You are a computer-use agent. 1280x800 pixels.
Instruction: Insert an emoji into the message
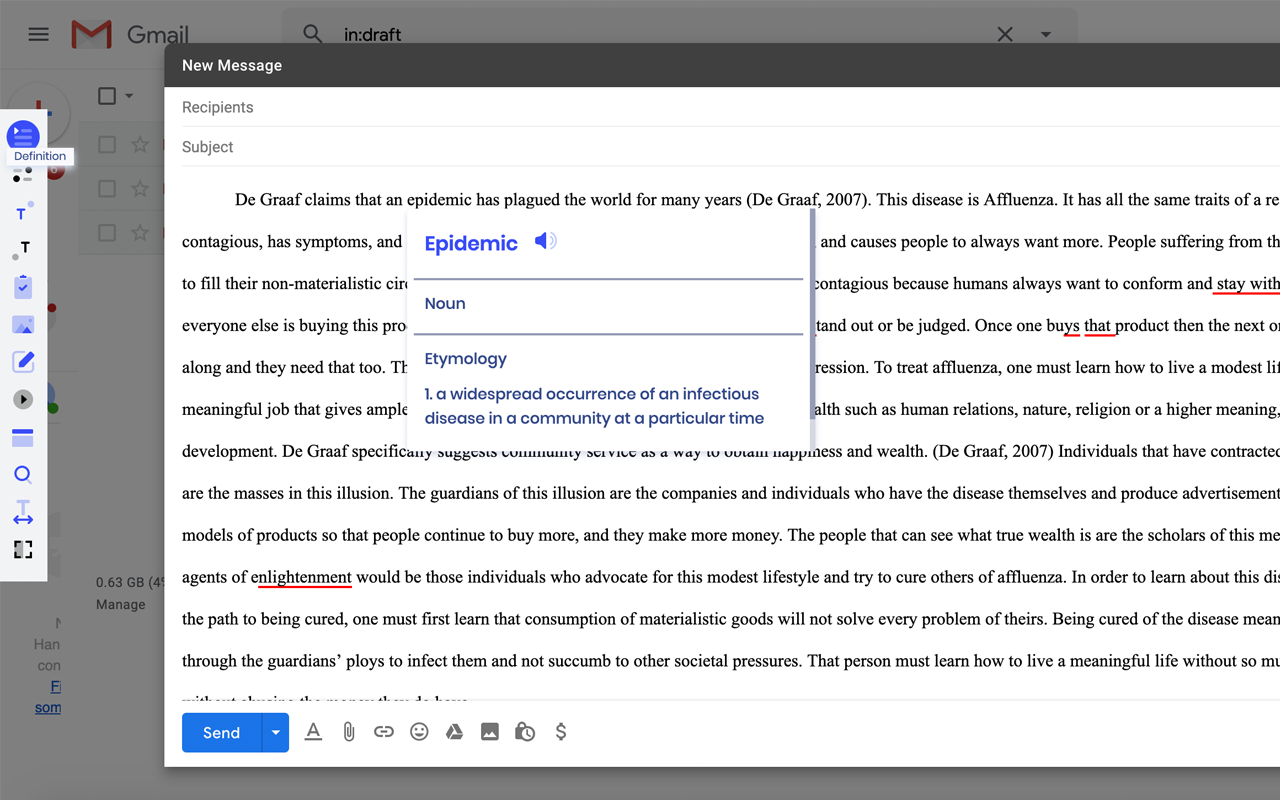tap(419, 731)
